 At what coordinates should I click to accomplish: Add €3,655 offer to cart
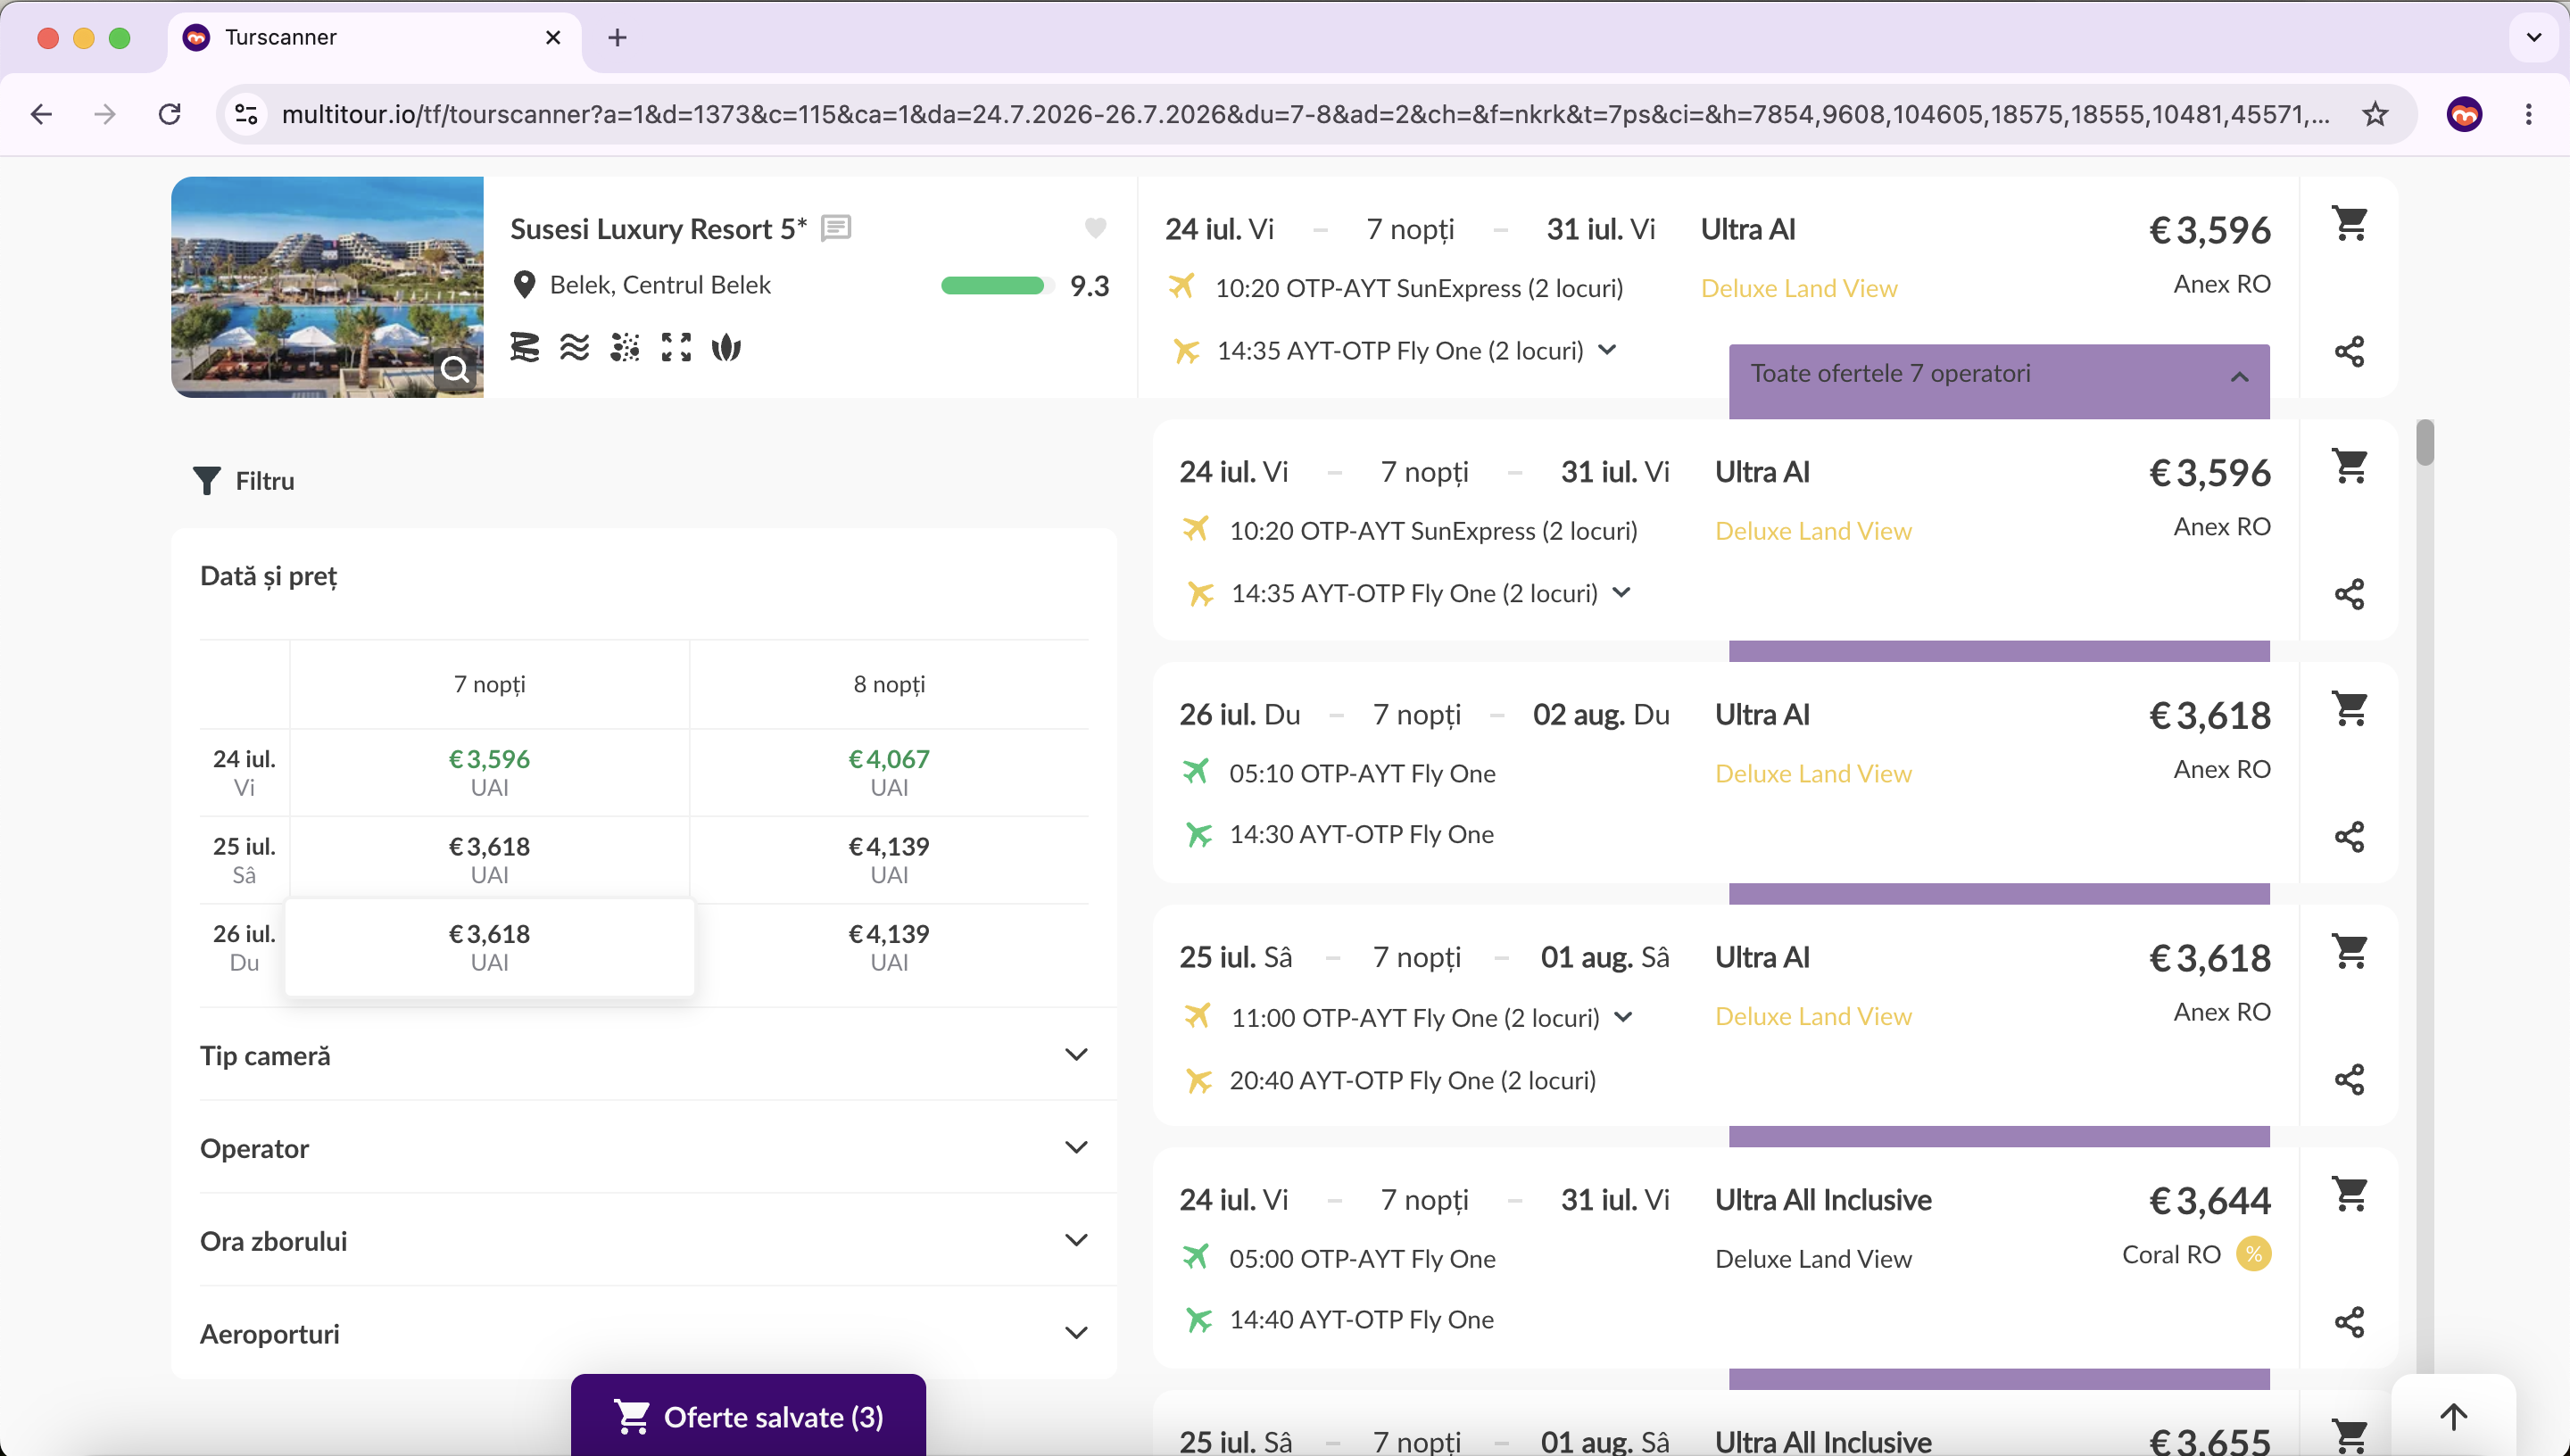tap(2349, 1436)
